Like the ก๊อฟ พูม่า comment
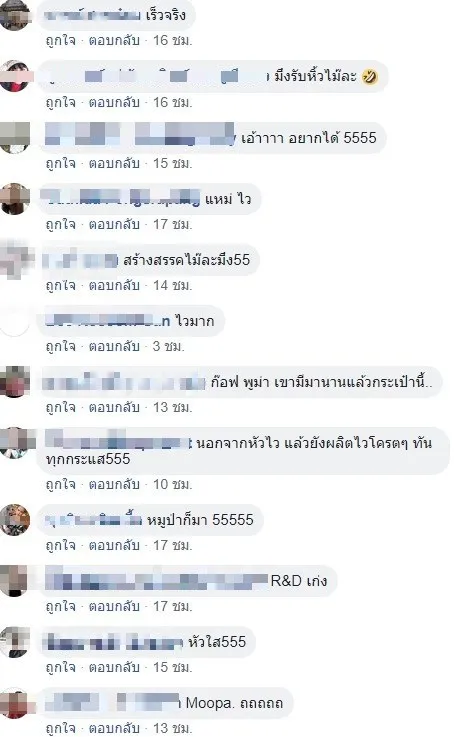454x737 pixels. click(60, 408)
